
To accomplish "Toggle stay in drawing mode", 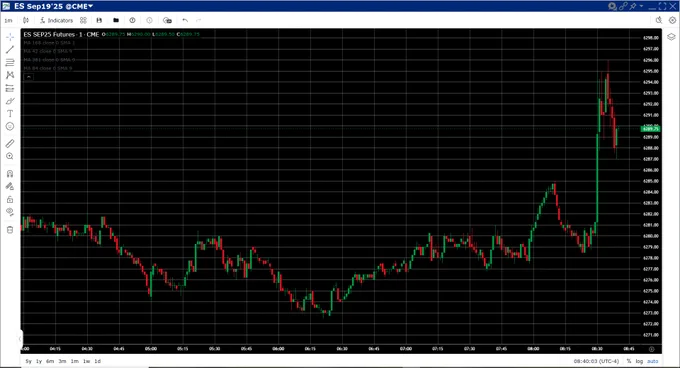I will pos(10,186).
